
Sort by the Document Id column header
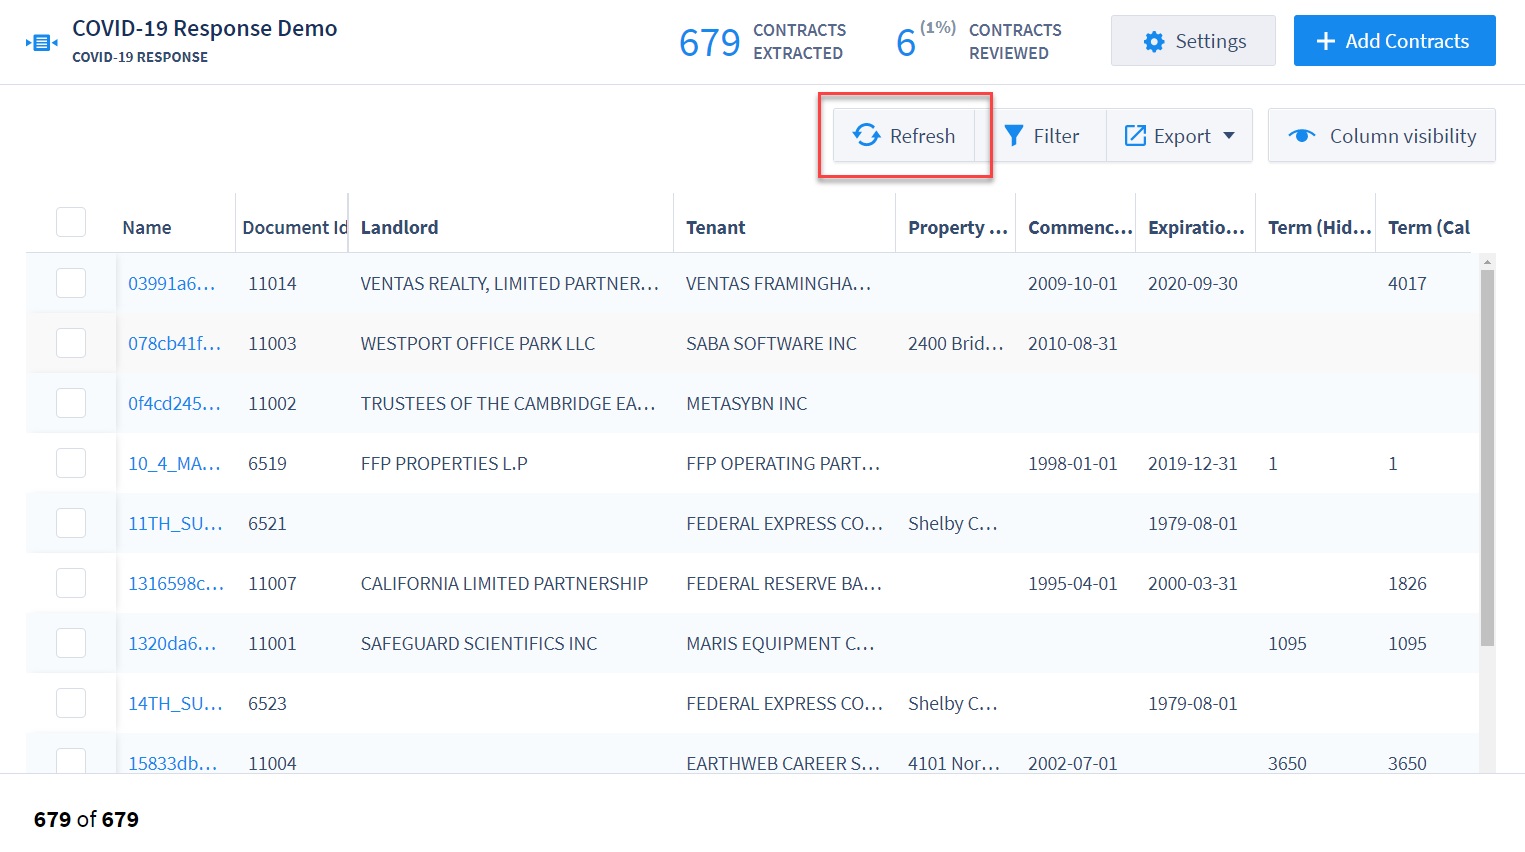(x=295, y=227)
